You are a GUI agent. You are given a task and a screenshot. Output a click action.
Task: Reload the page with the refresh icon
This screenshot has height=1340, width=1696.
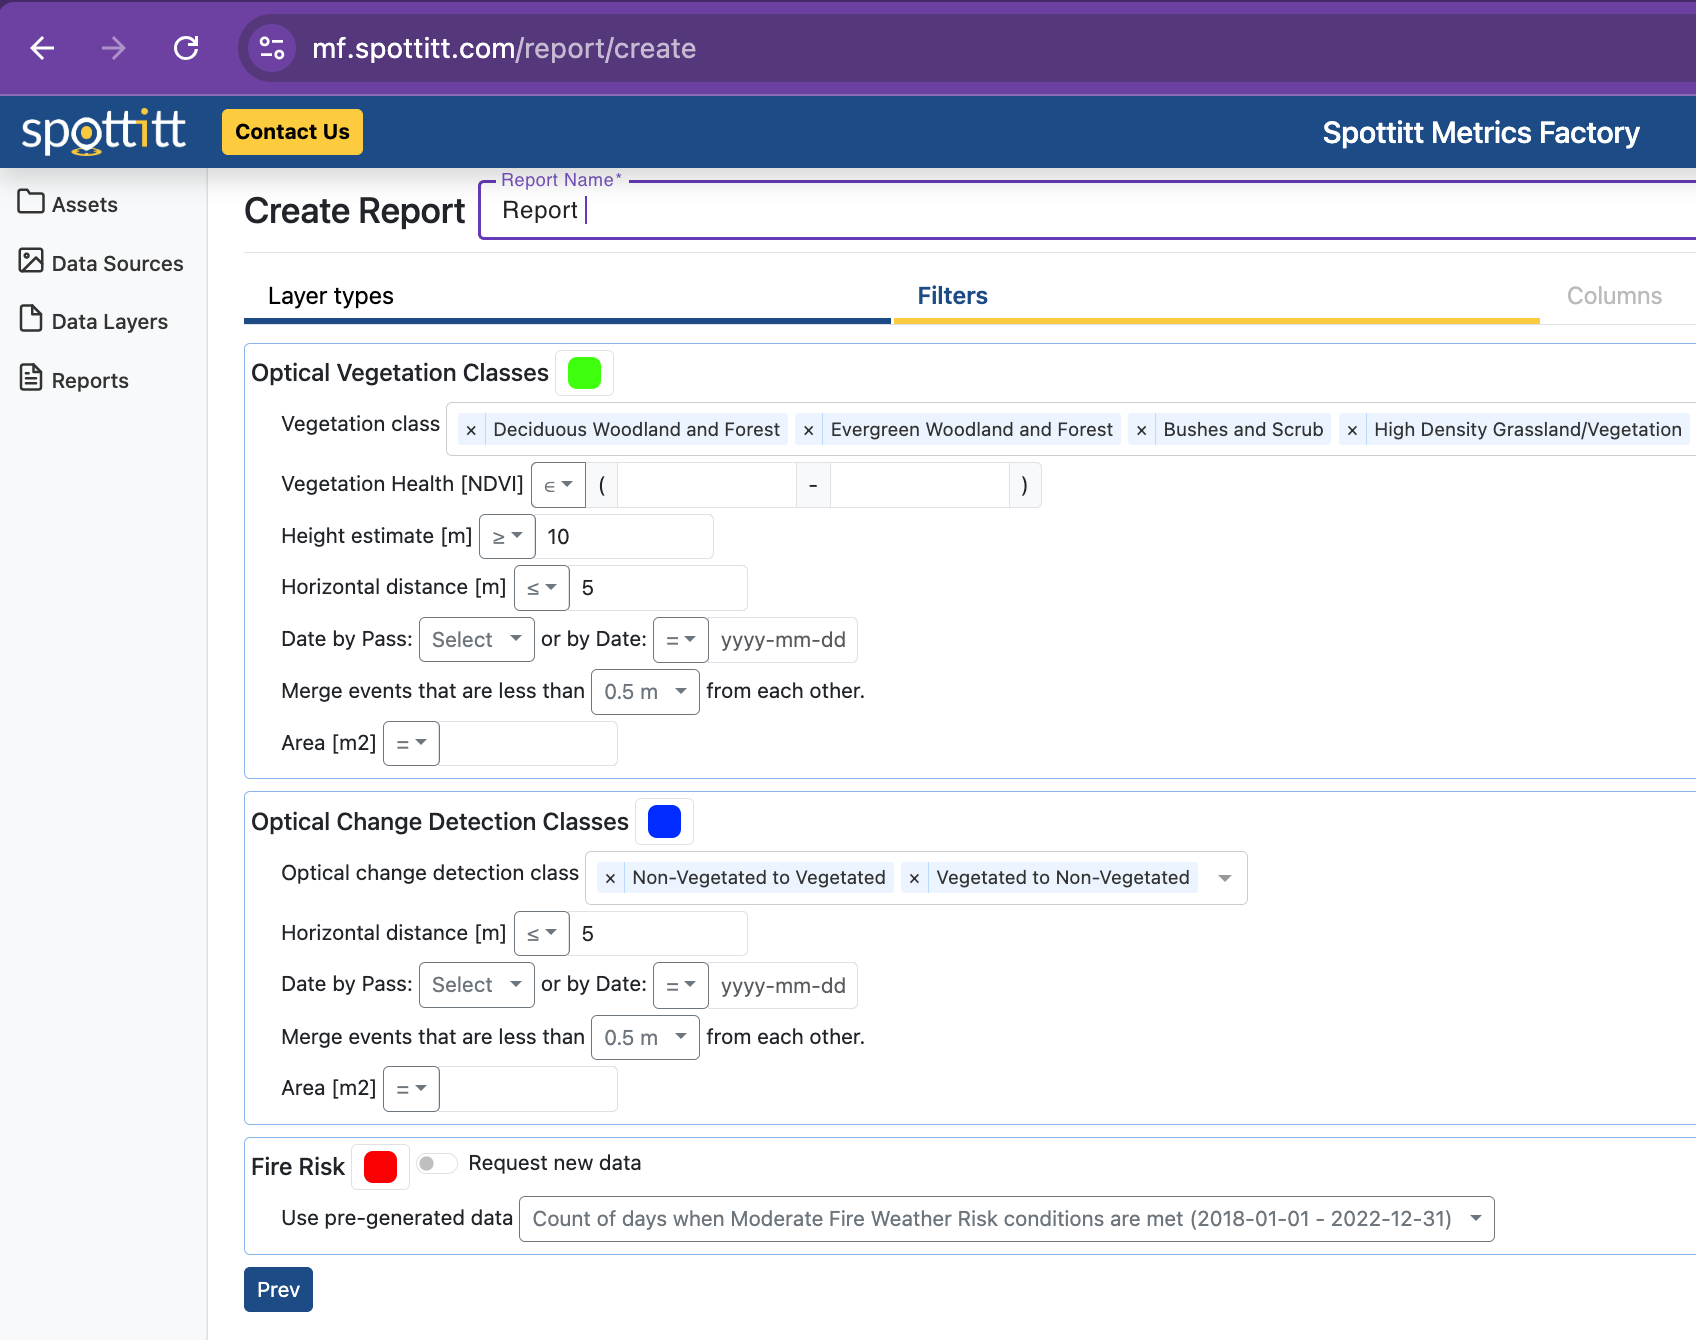coord(186,48)
